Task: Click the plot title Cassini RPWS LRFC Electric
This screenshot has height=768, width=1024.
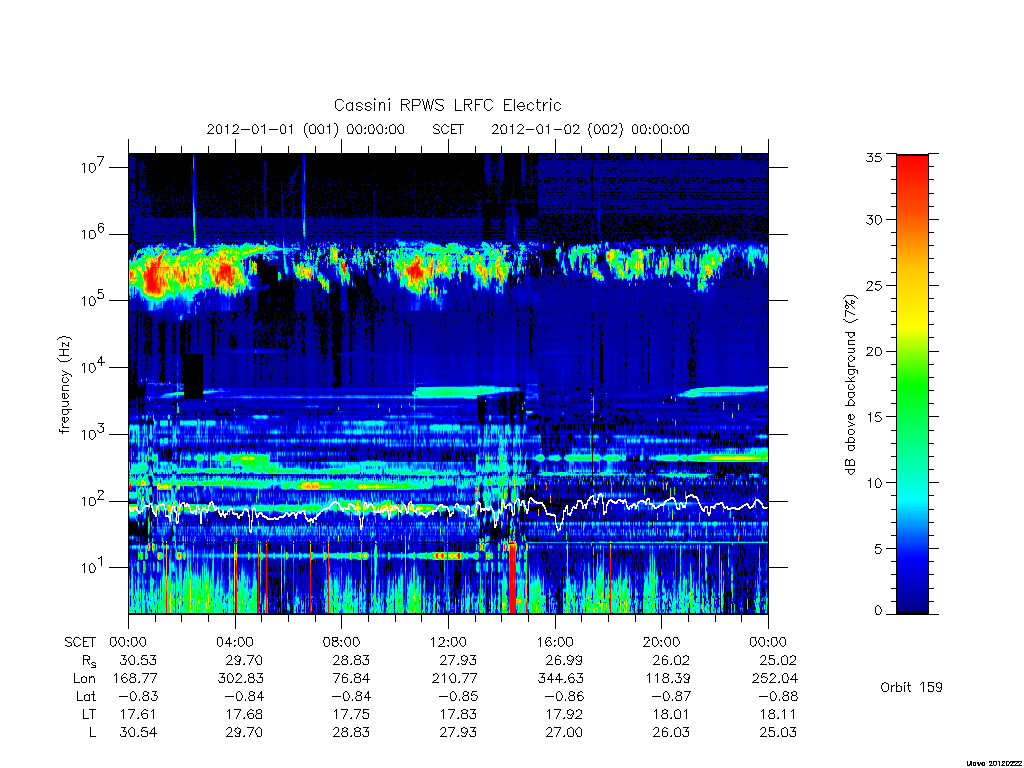Action: click(x=447, y=105)
